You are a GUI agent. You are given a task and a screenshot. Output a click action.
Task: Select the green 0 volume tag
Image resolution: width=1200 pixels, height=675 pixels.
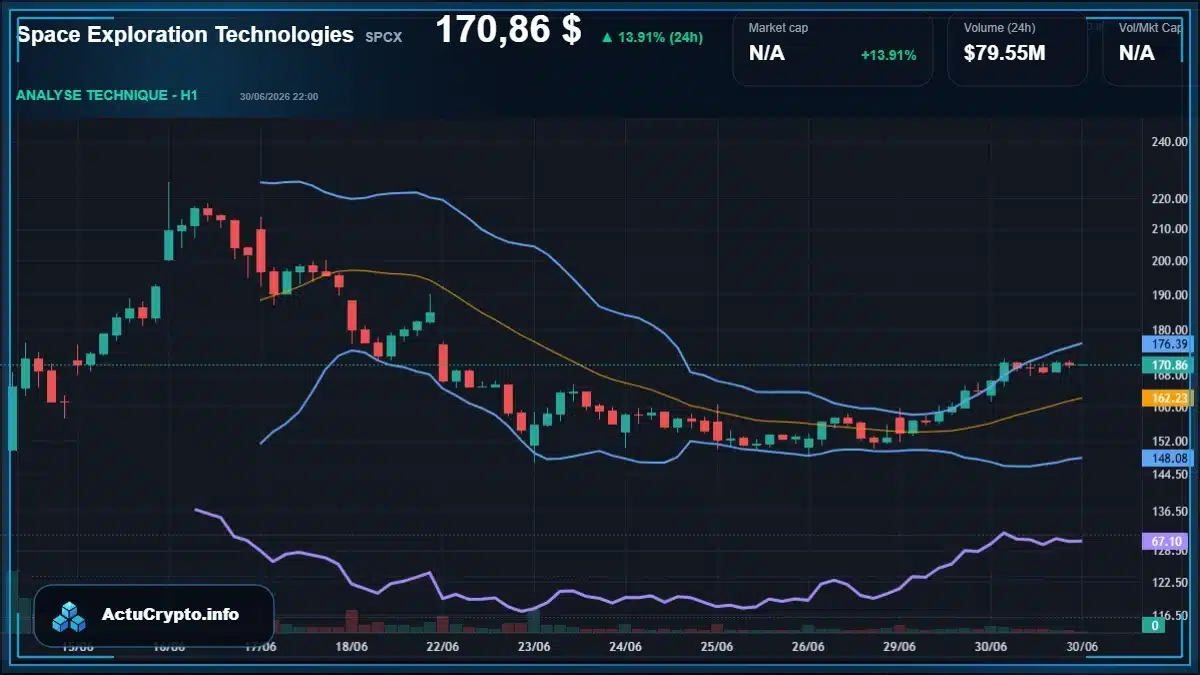1154,625
